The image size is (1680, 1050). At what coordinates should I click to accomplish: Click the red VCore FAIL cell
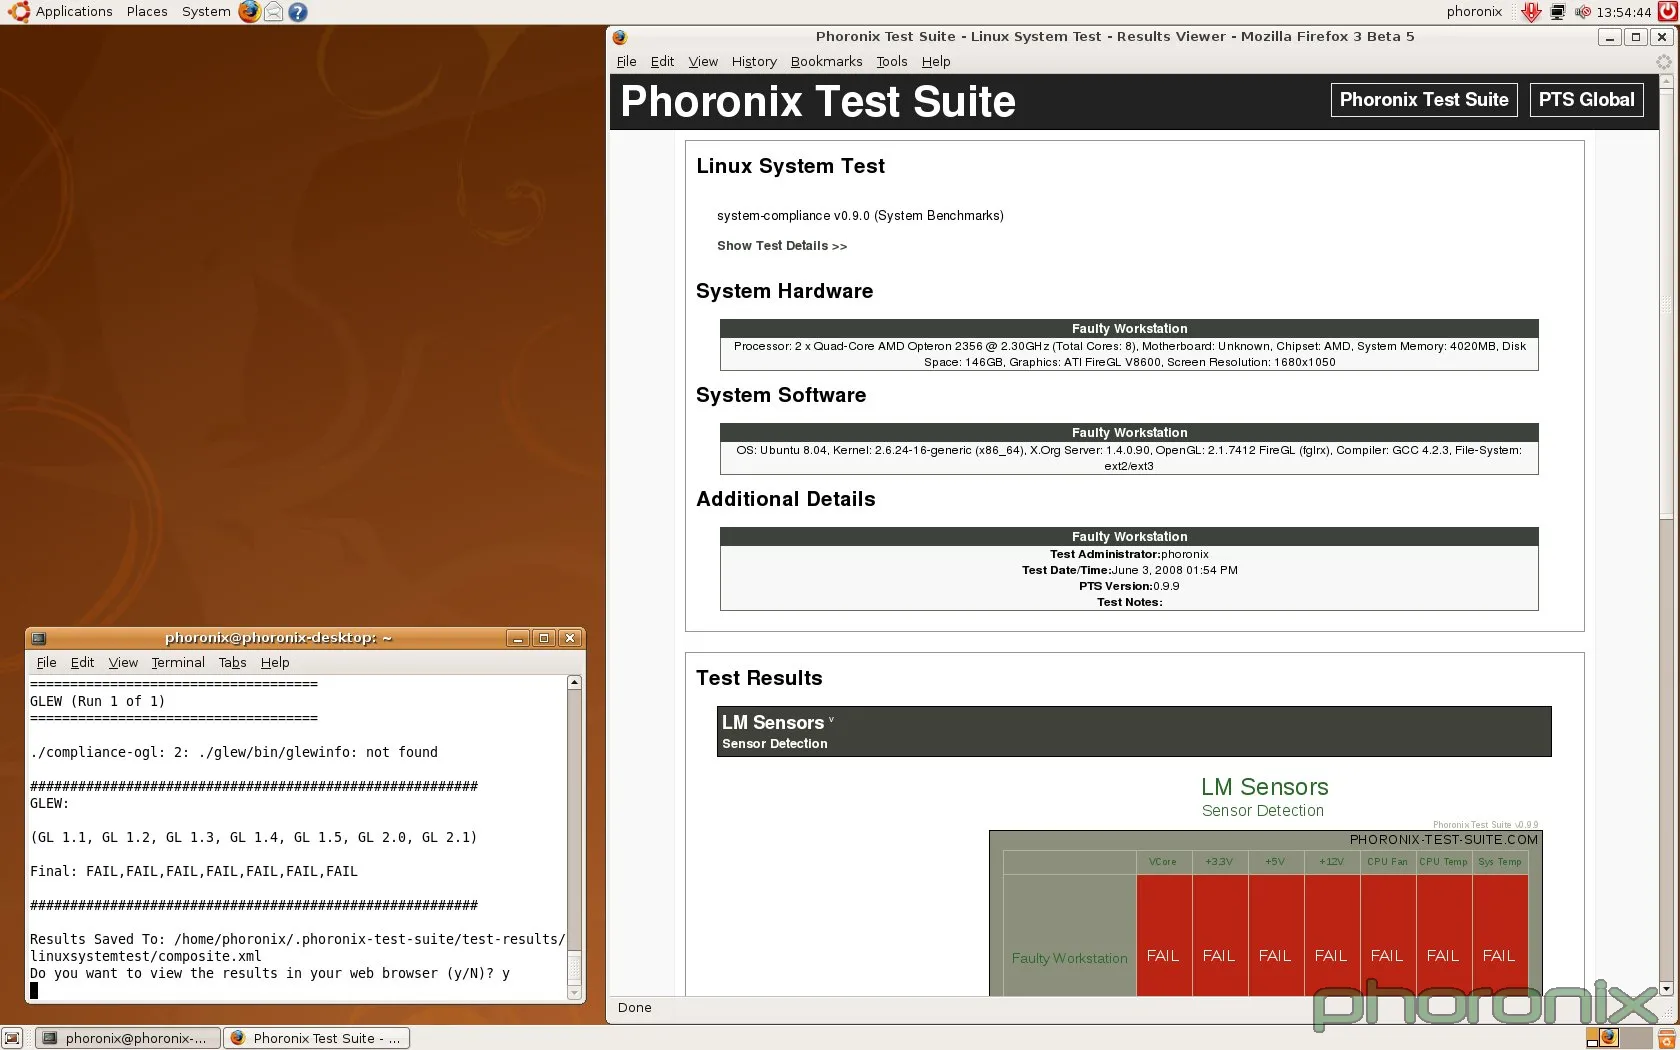click(1164, 935)
